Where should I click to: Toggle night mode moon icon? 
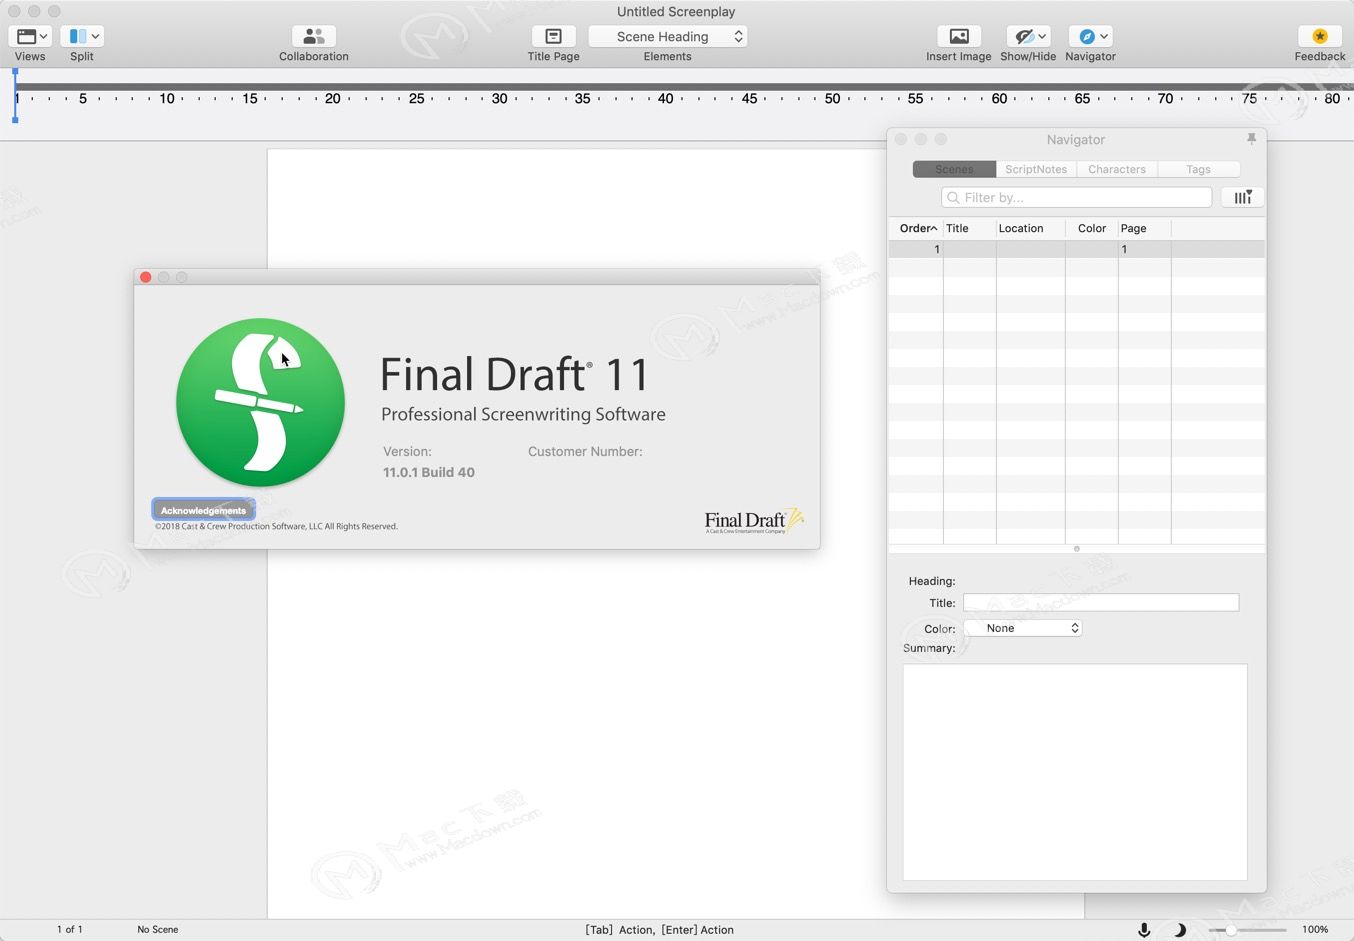pos(1179,930)
